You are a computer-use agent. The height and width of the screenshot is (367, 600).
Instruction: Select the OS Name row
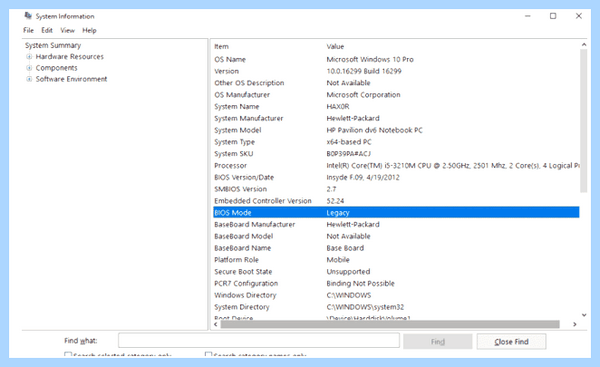(x=396, y=59)
